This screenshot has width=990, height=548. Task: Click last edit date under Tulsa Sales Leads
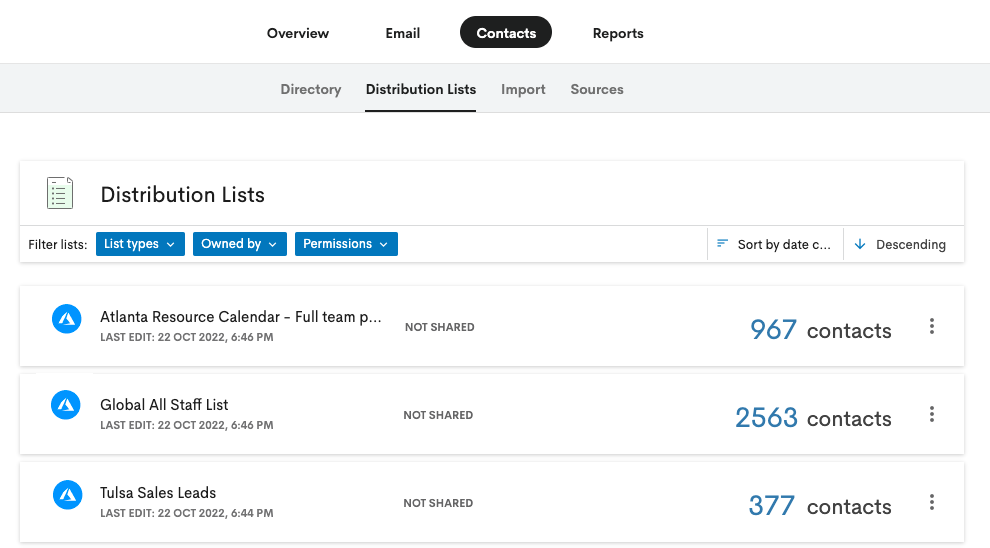tap(187, 513)
